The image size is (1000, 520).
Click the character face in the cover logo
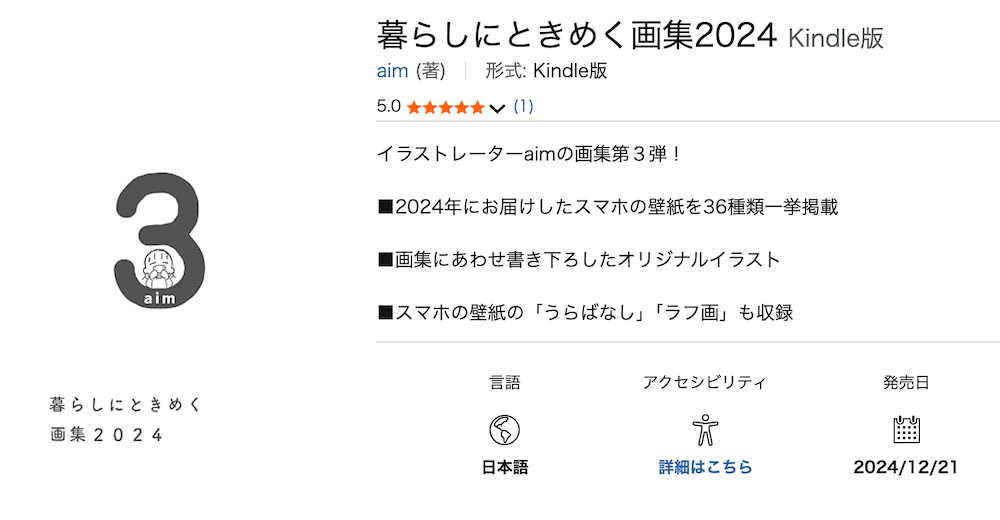coord(159,268)
